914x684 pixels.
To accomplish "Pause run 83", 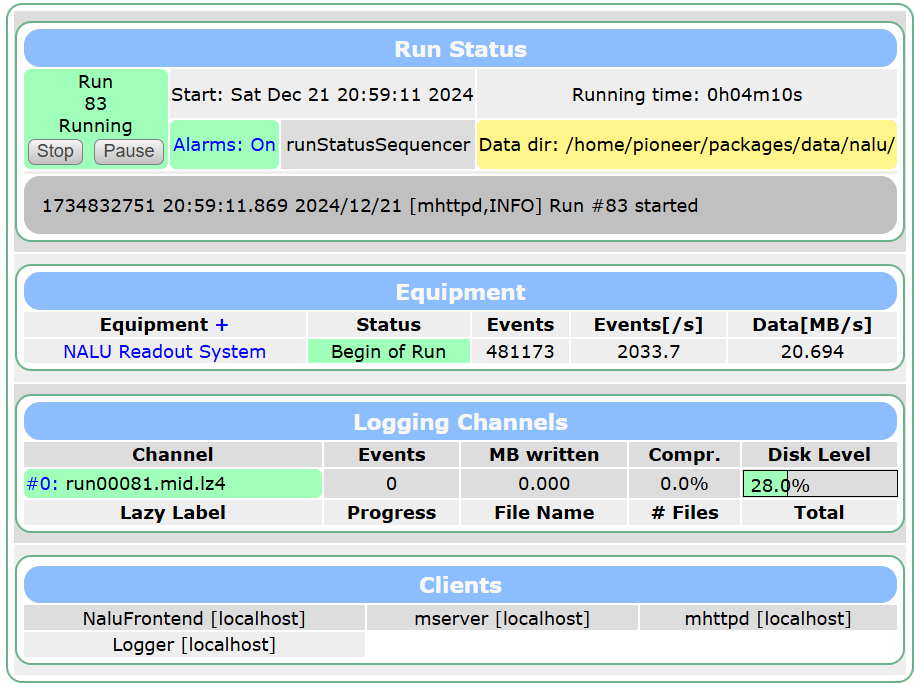I will tap(129, 152).
